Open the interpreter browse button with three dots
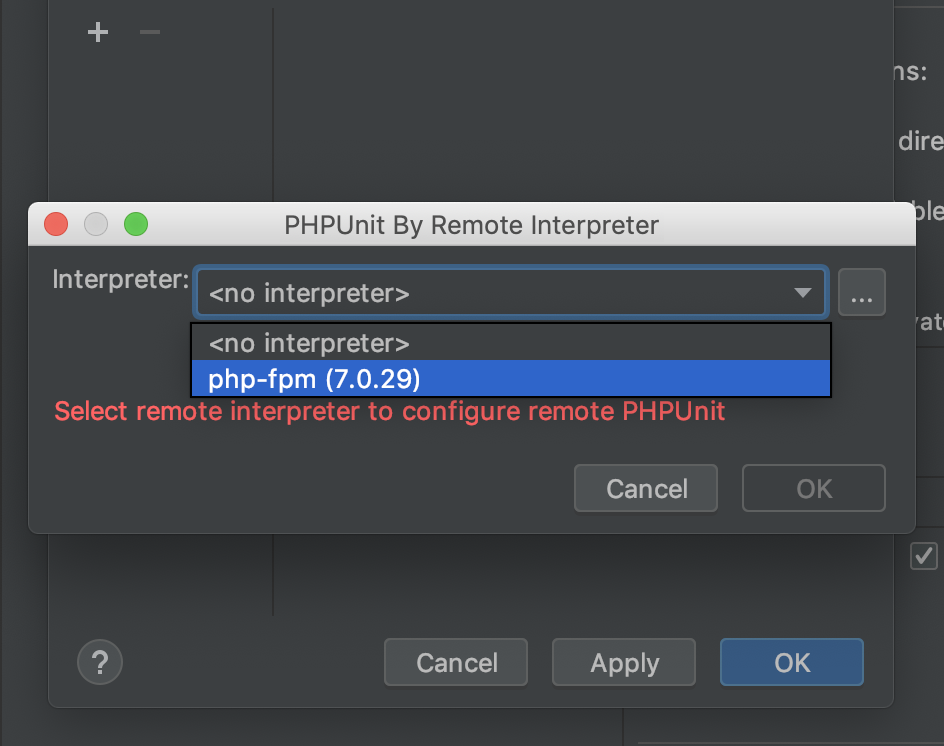Screen dimensions: 944x746 (861, 293)
